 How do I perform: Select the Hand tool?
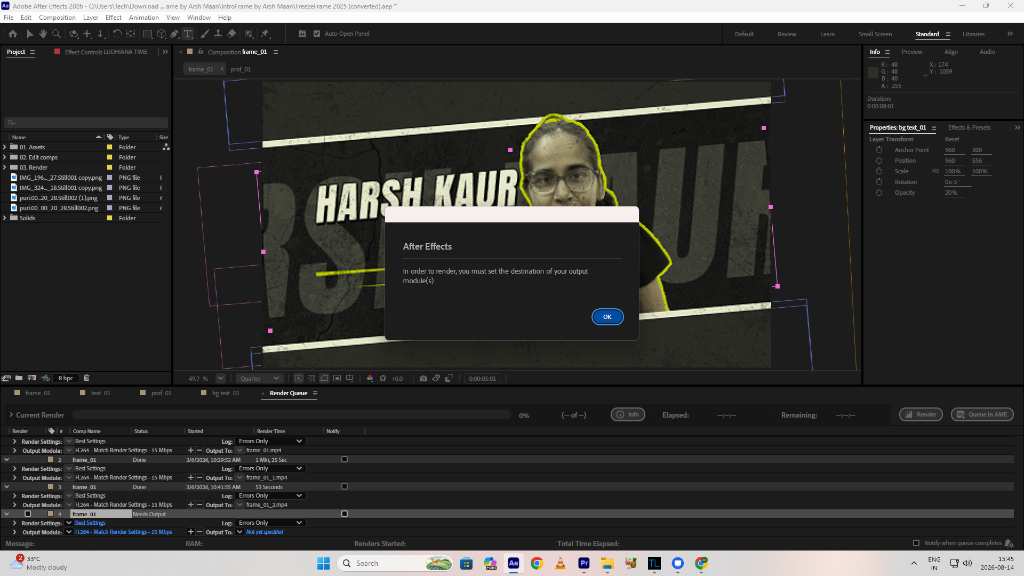click(43, 34)
